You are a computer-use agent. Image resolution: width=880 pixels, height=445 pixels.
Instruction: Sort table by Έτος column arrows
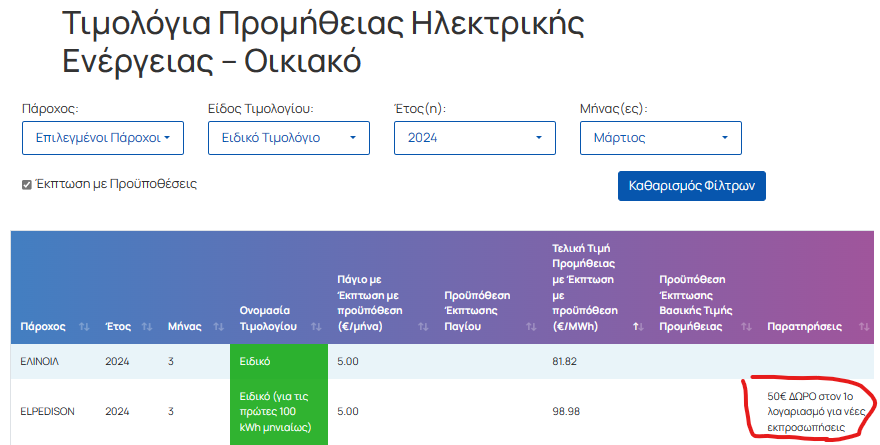click(x=147, y=327)
